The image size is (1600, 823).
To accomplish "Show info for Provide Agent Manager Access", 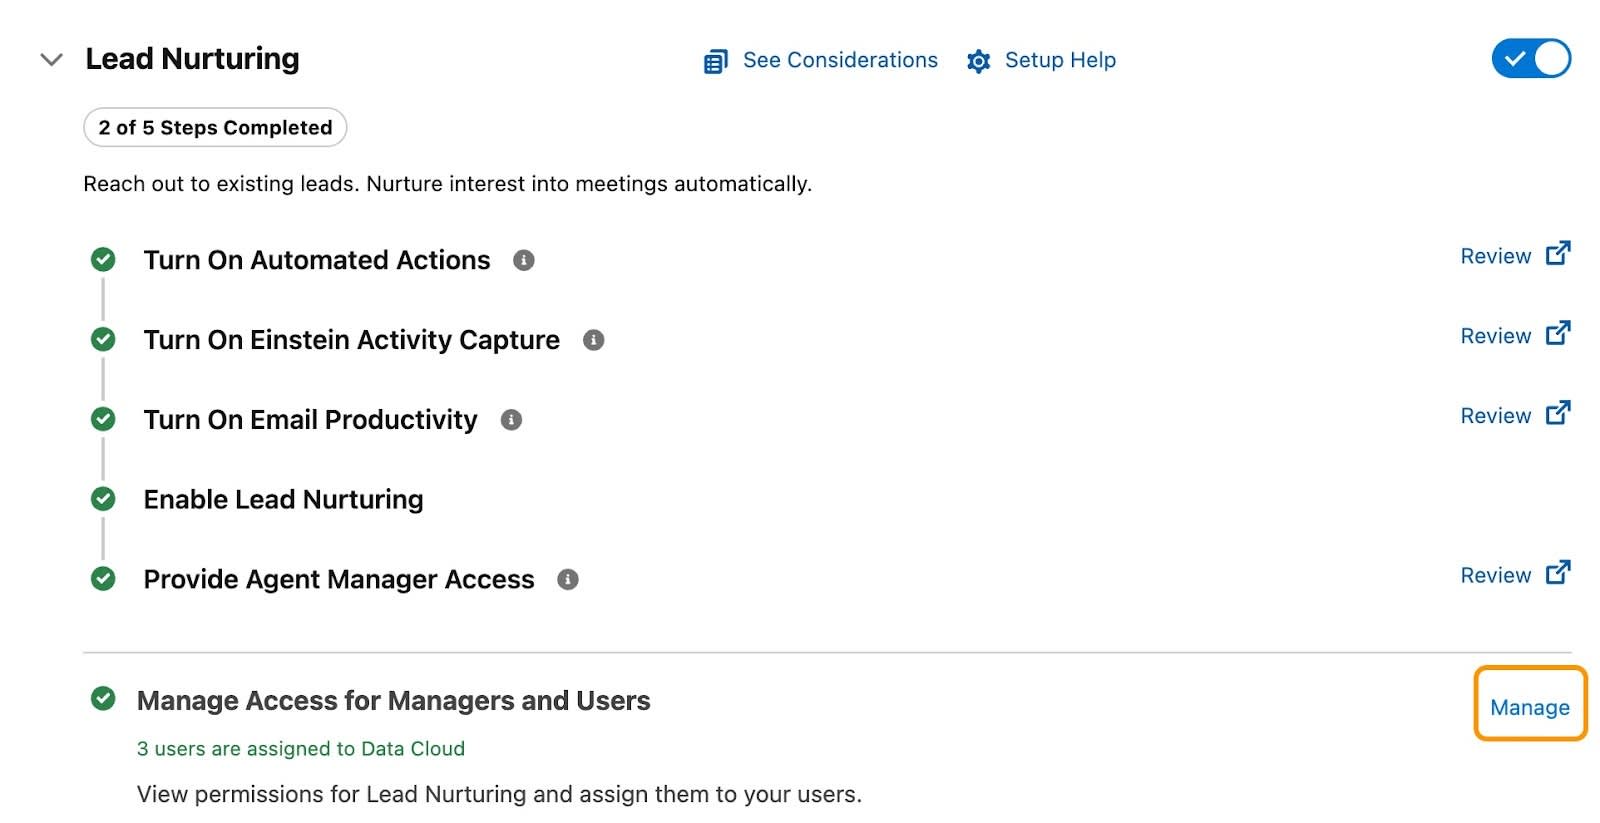I will 568,580.
